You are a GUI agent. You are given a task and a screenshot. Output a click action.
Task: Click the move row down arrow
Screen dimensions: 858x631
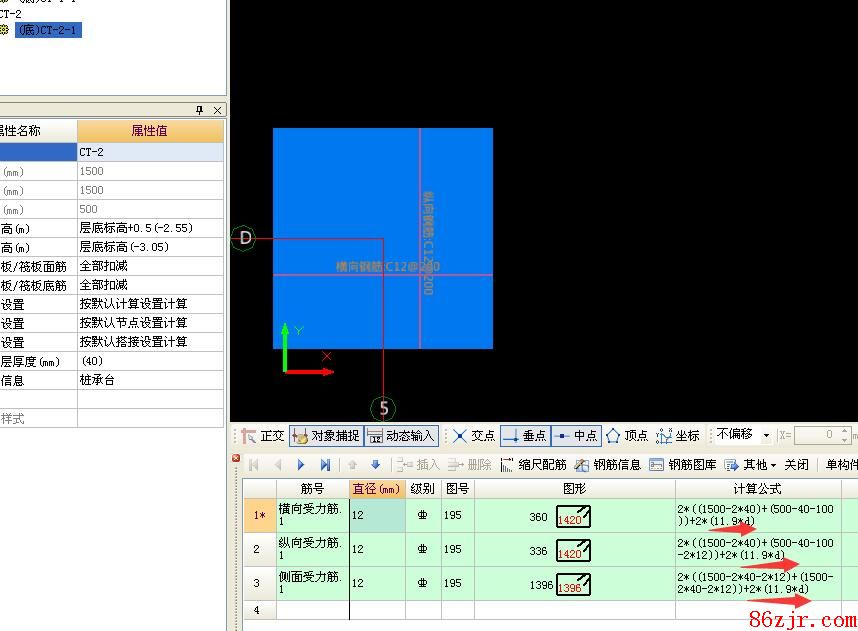[x=376, y=465]
